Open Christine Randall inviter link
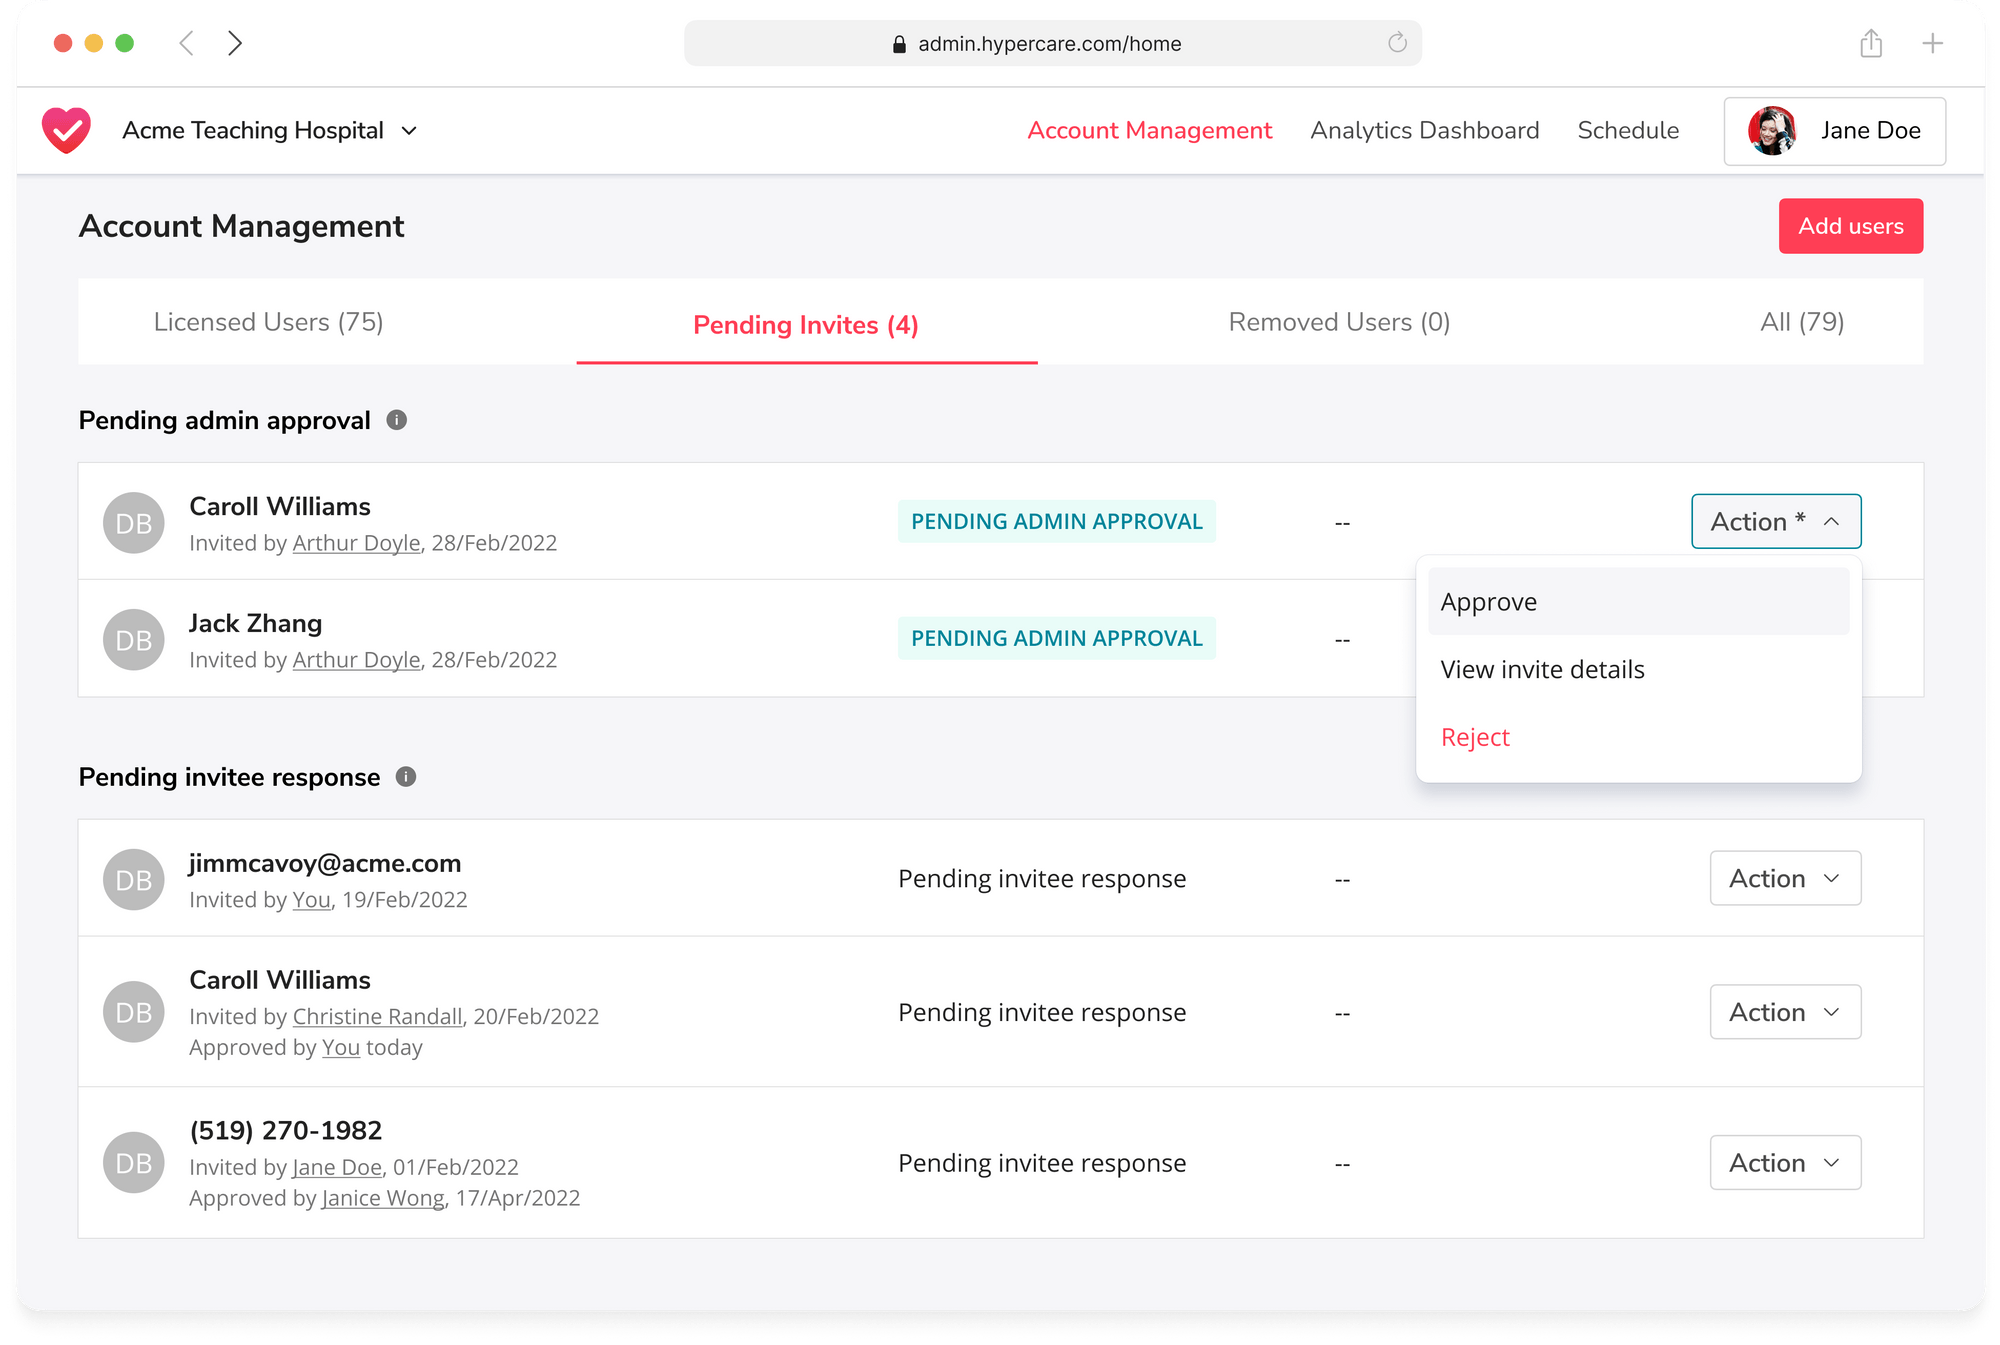 pyautogui.click(x=377, y=1016)
